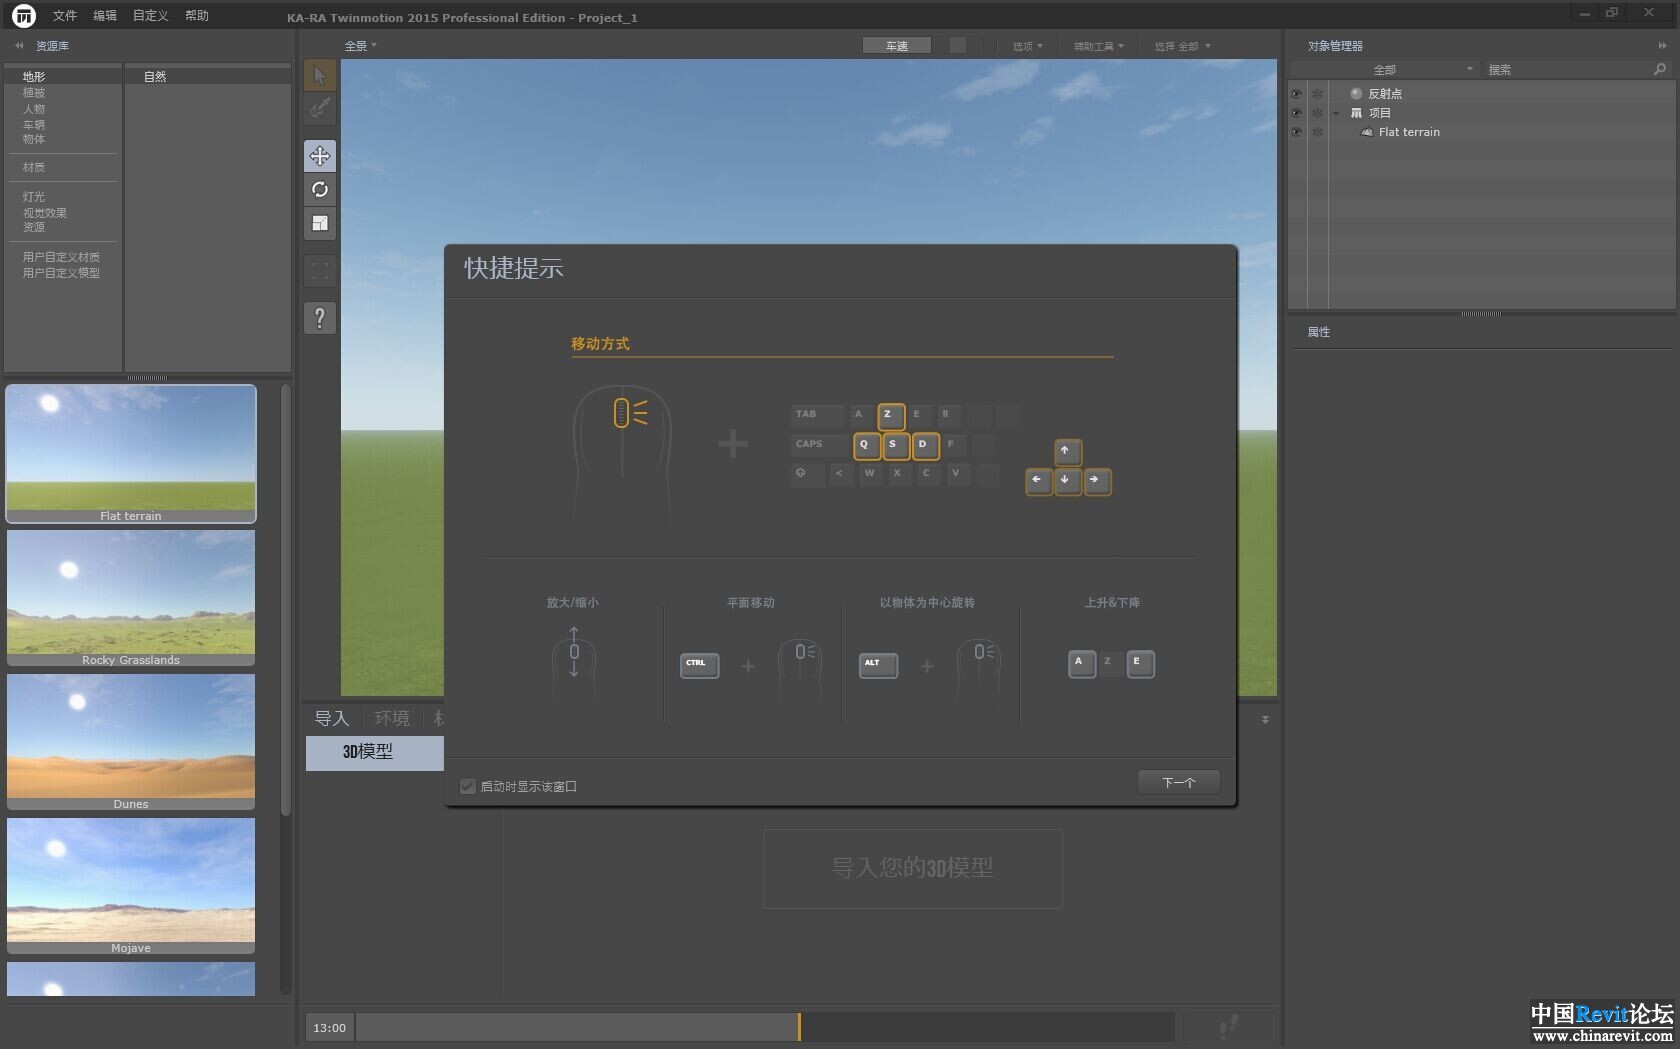
Task: Click the frame selection bracket icon
Action: pyautogui.click(x=320, y=270)
